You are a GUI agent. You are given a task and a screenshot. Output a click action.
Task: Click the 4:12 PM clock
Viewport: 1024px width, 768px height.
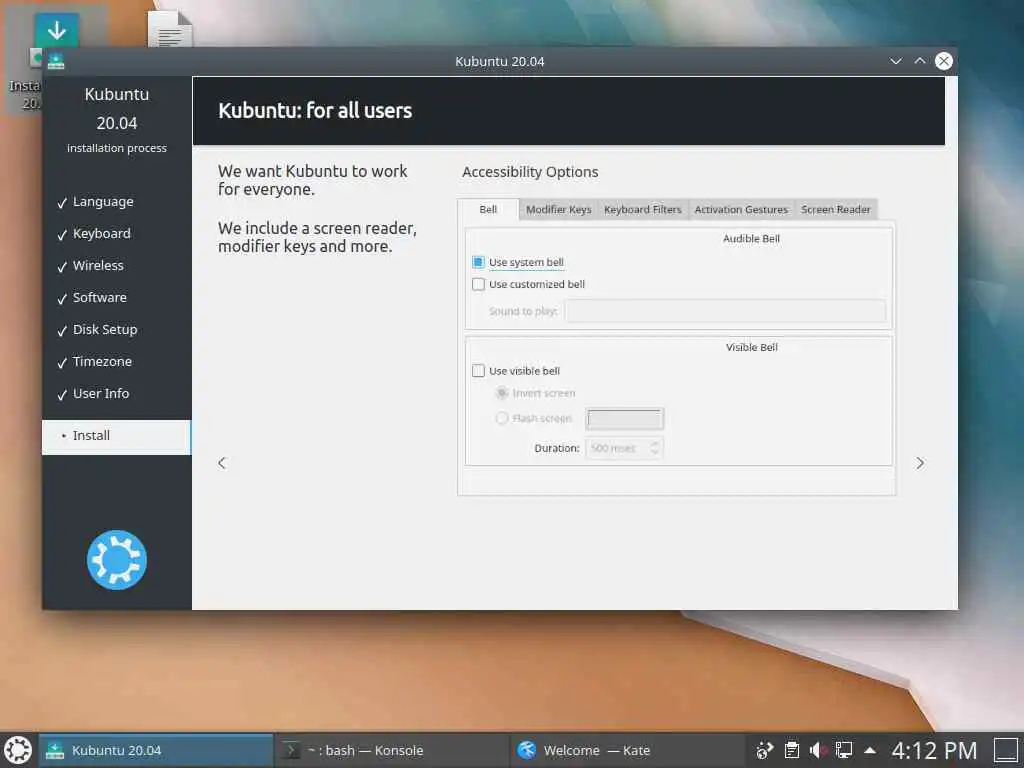click(x=934, y=750)
